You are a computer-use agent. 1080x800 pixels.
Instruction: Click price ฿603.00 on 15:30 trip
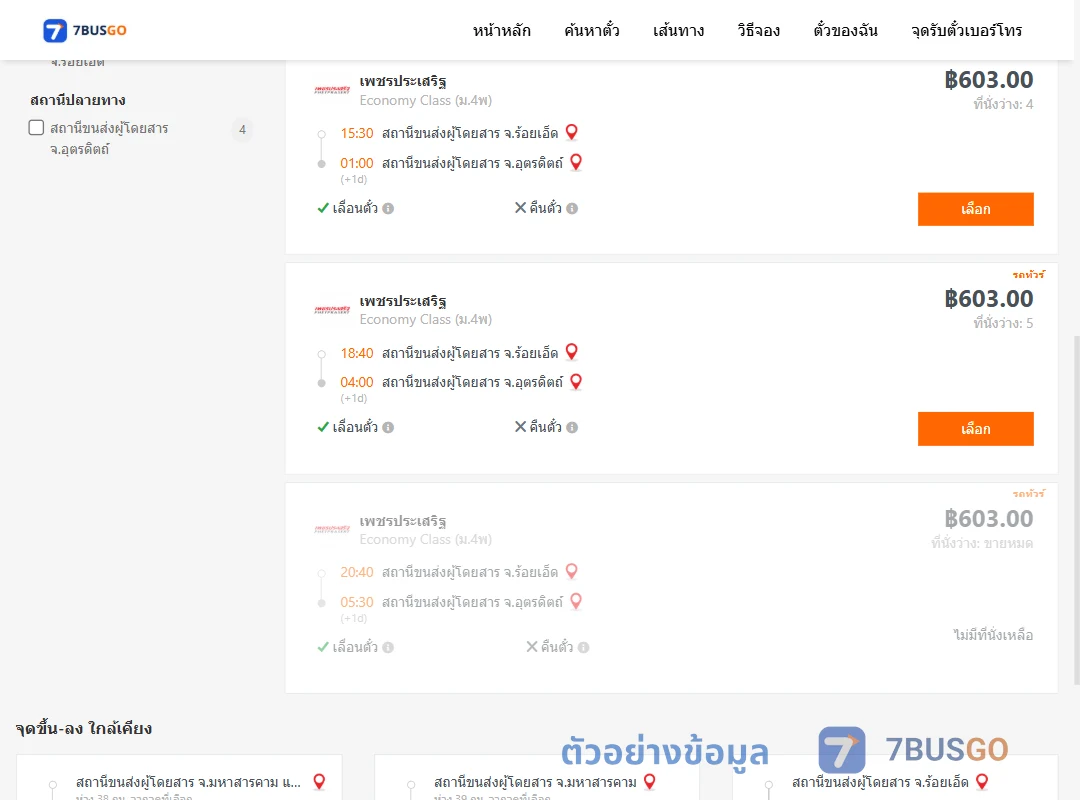[x=988, y=79]
